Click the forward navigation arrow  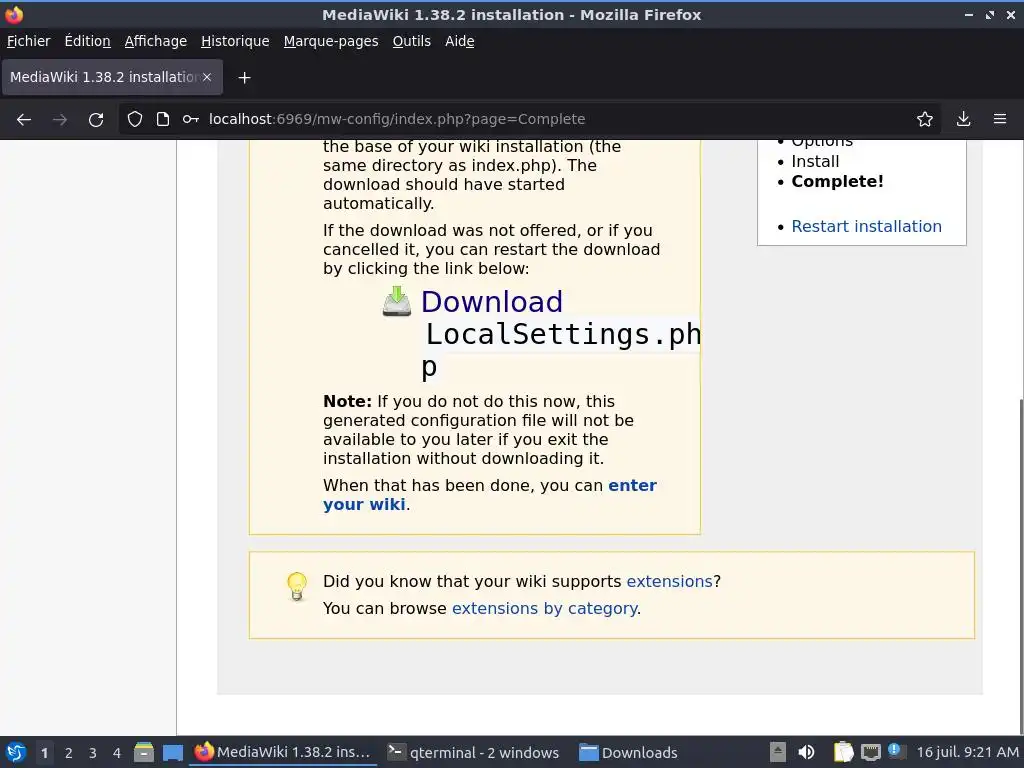point(59,120)
